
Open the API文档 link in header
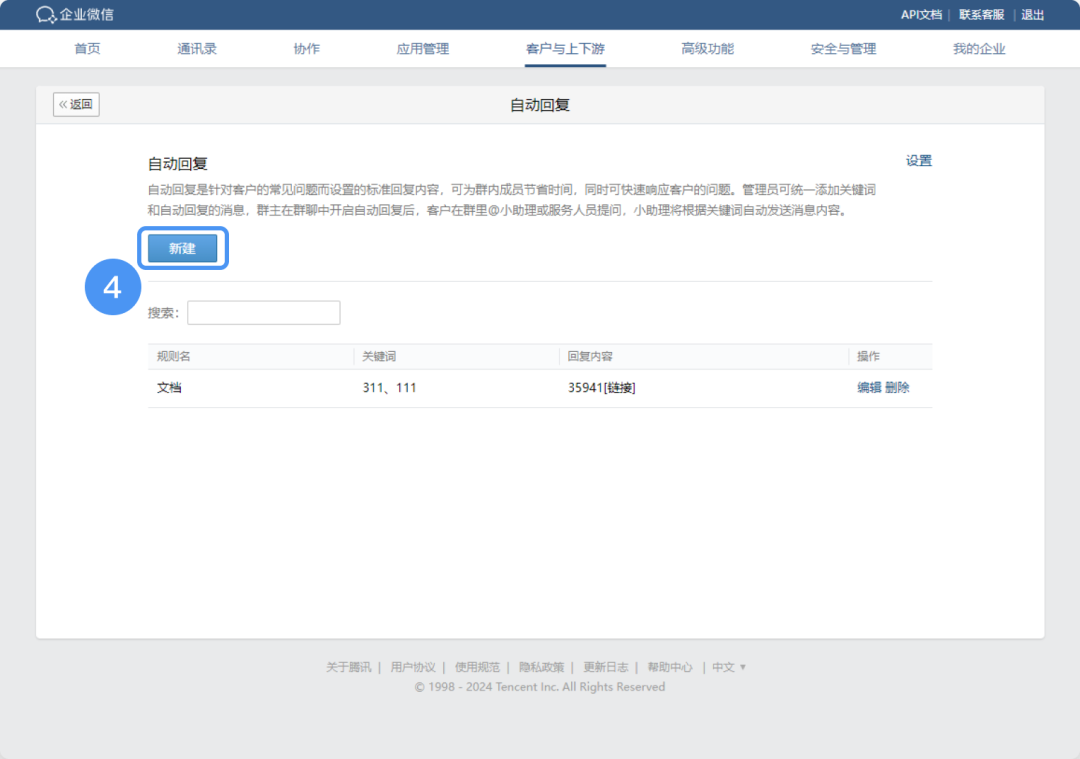click(x=921, y=15)
